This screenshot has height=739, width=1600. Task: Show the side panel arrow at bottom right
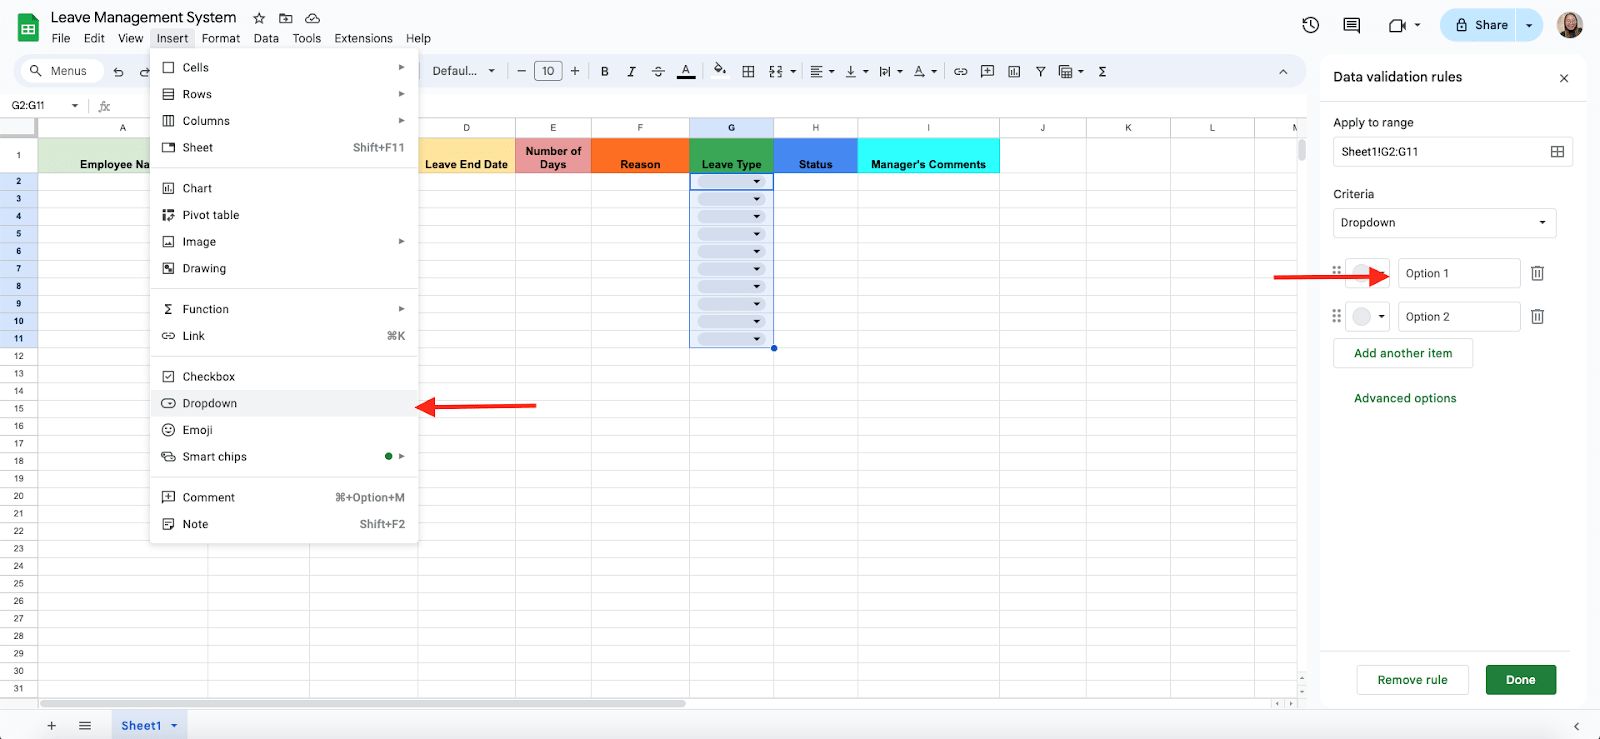tap(1577, 726)
